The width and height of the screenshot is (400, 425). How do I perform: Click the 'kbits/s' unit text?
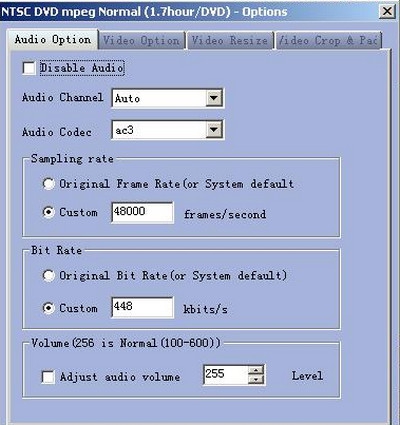[205, 309]
